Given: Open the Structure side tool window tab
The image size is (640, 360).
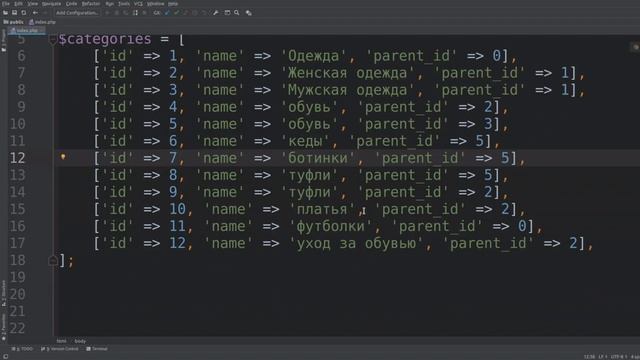Looking at the screenshot, I should 4,293.
